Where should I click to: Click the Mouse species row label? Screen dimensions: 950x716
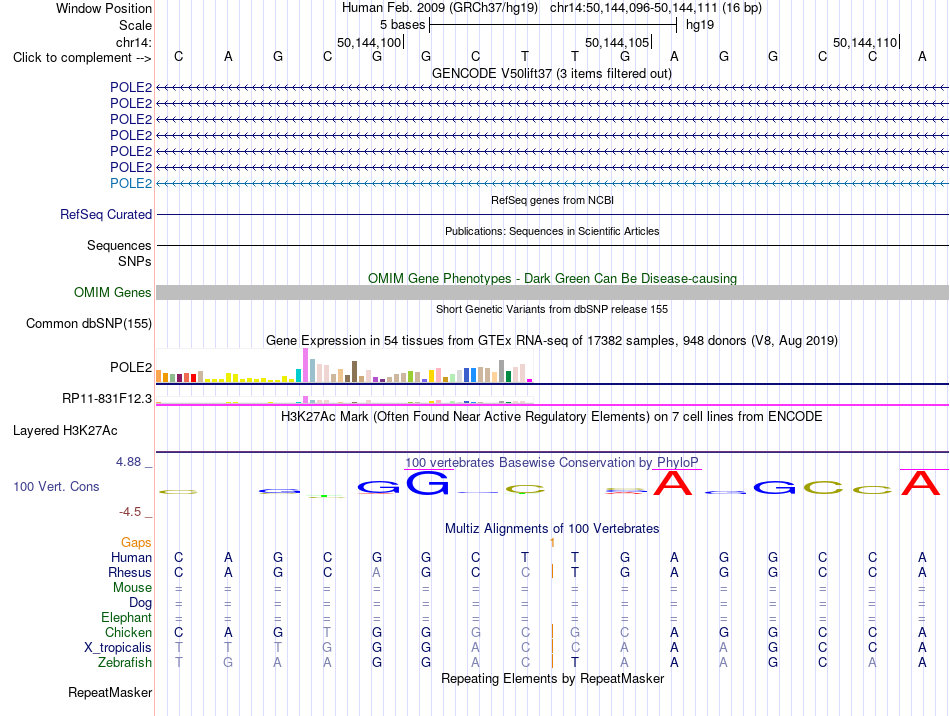[x=132, y=588]
